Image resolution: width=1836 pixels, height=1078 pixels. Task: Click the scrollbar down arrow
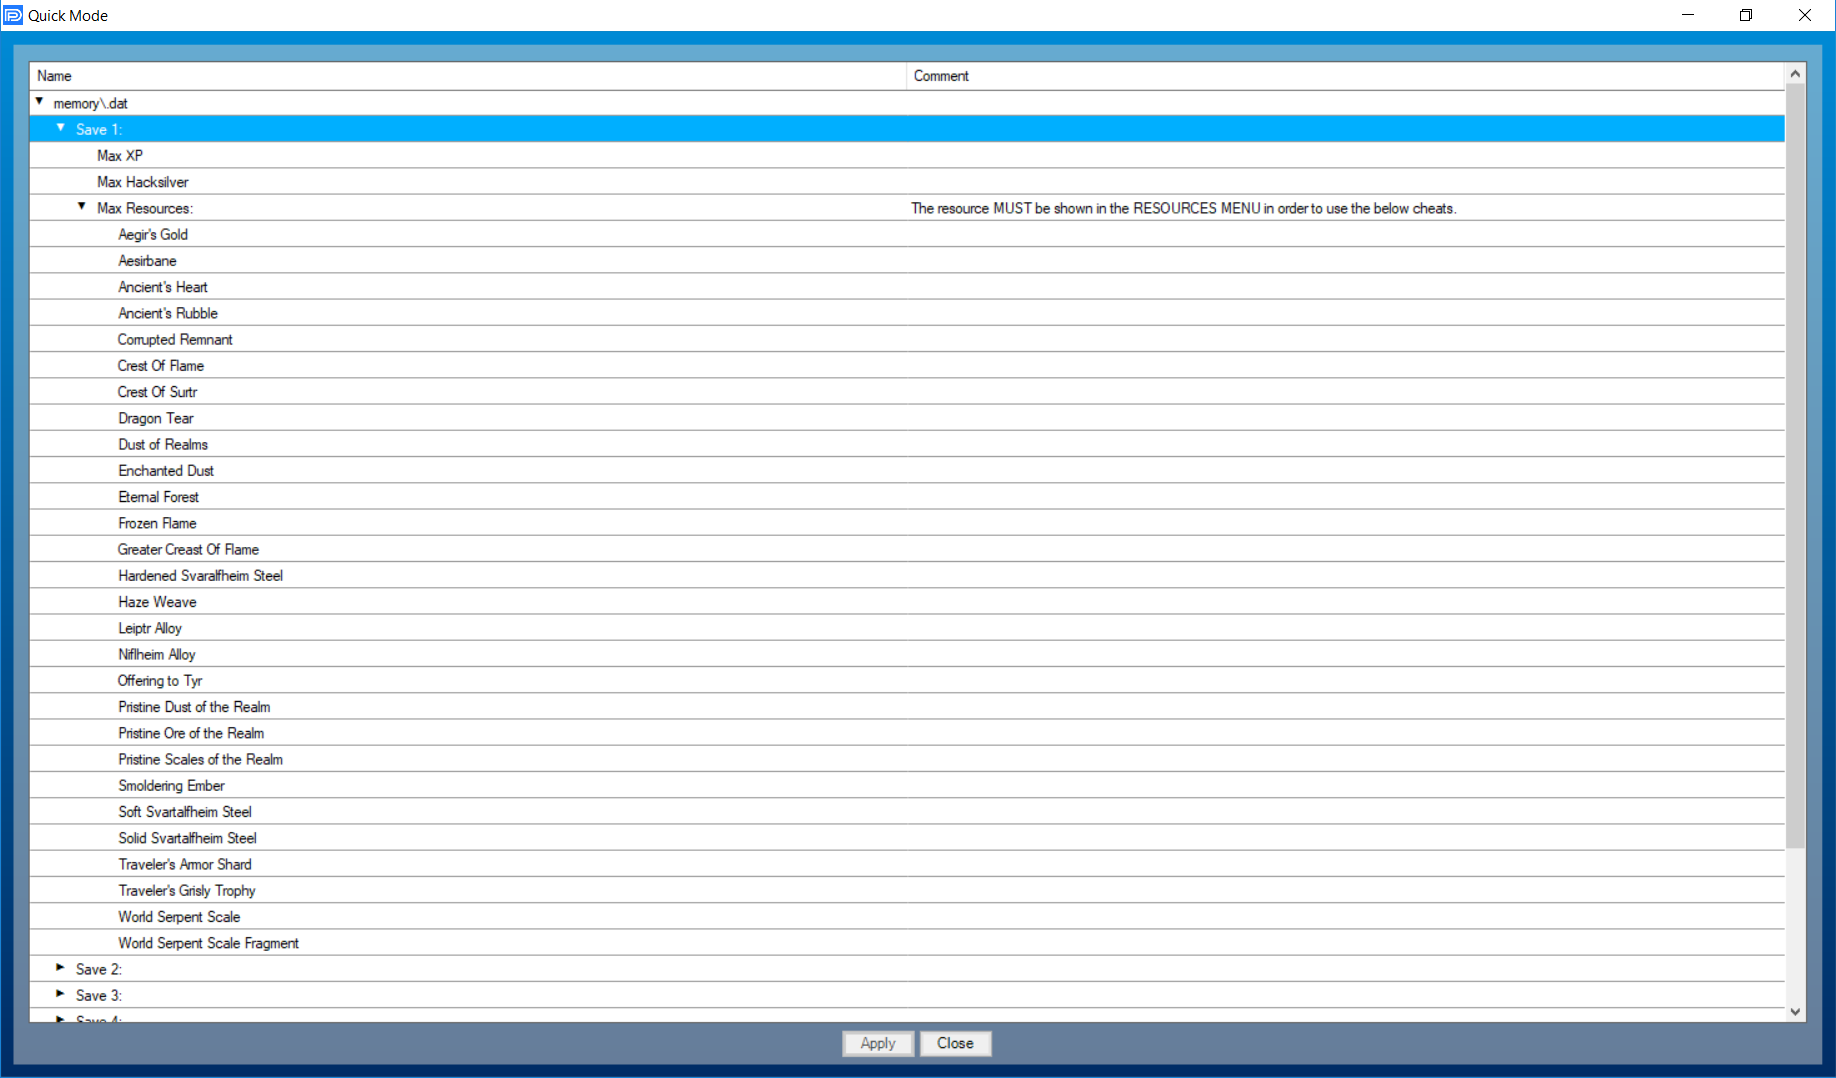1795,1012
